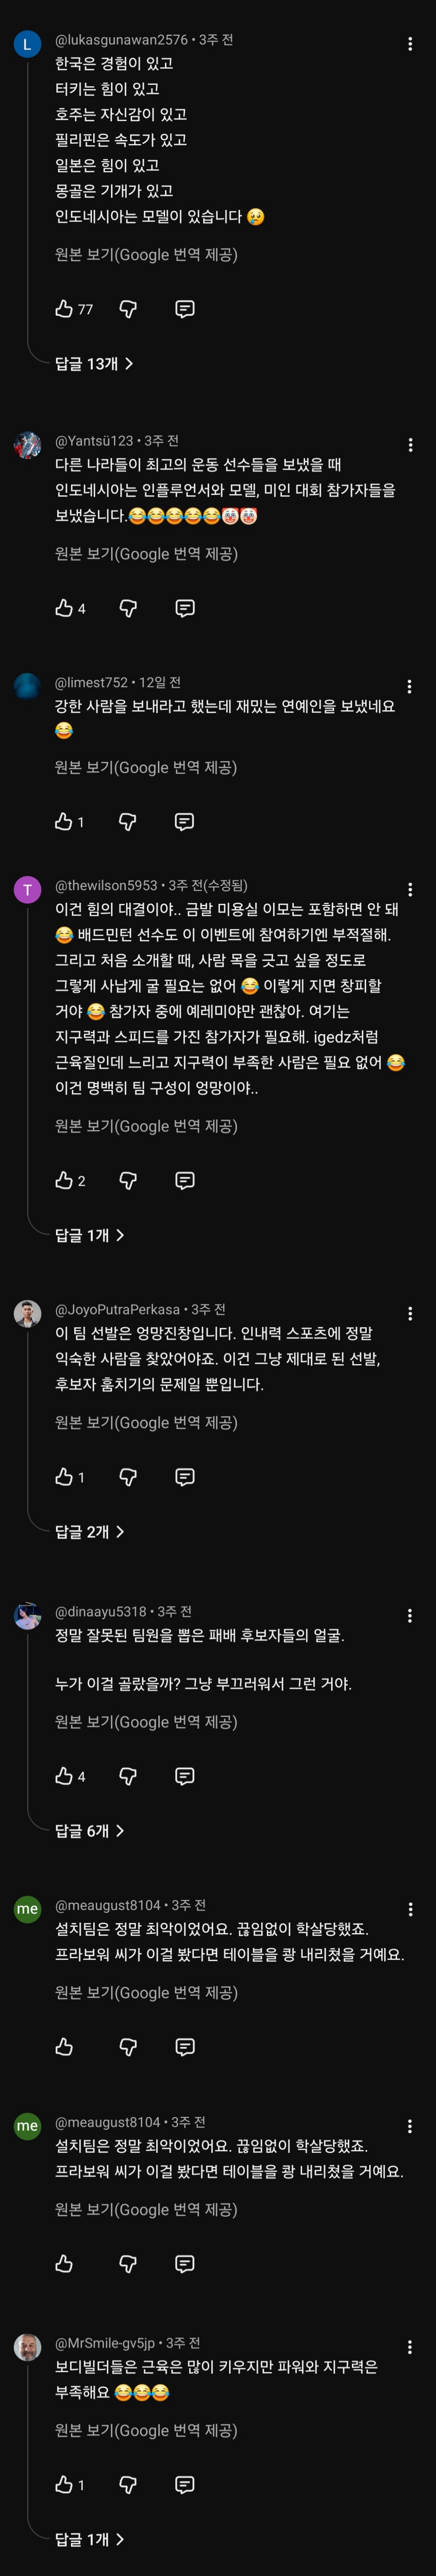Click thumbs-up on @thewilson5953's comment
This screenshot has height=2576, width=436.
click(64, 1181)
